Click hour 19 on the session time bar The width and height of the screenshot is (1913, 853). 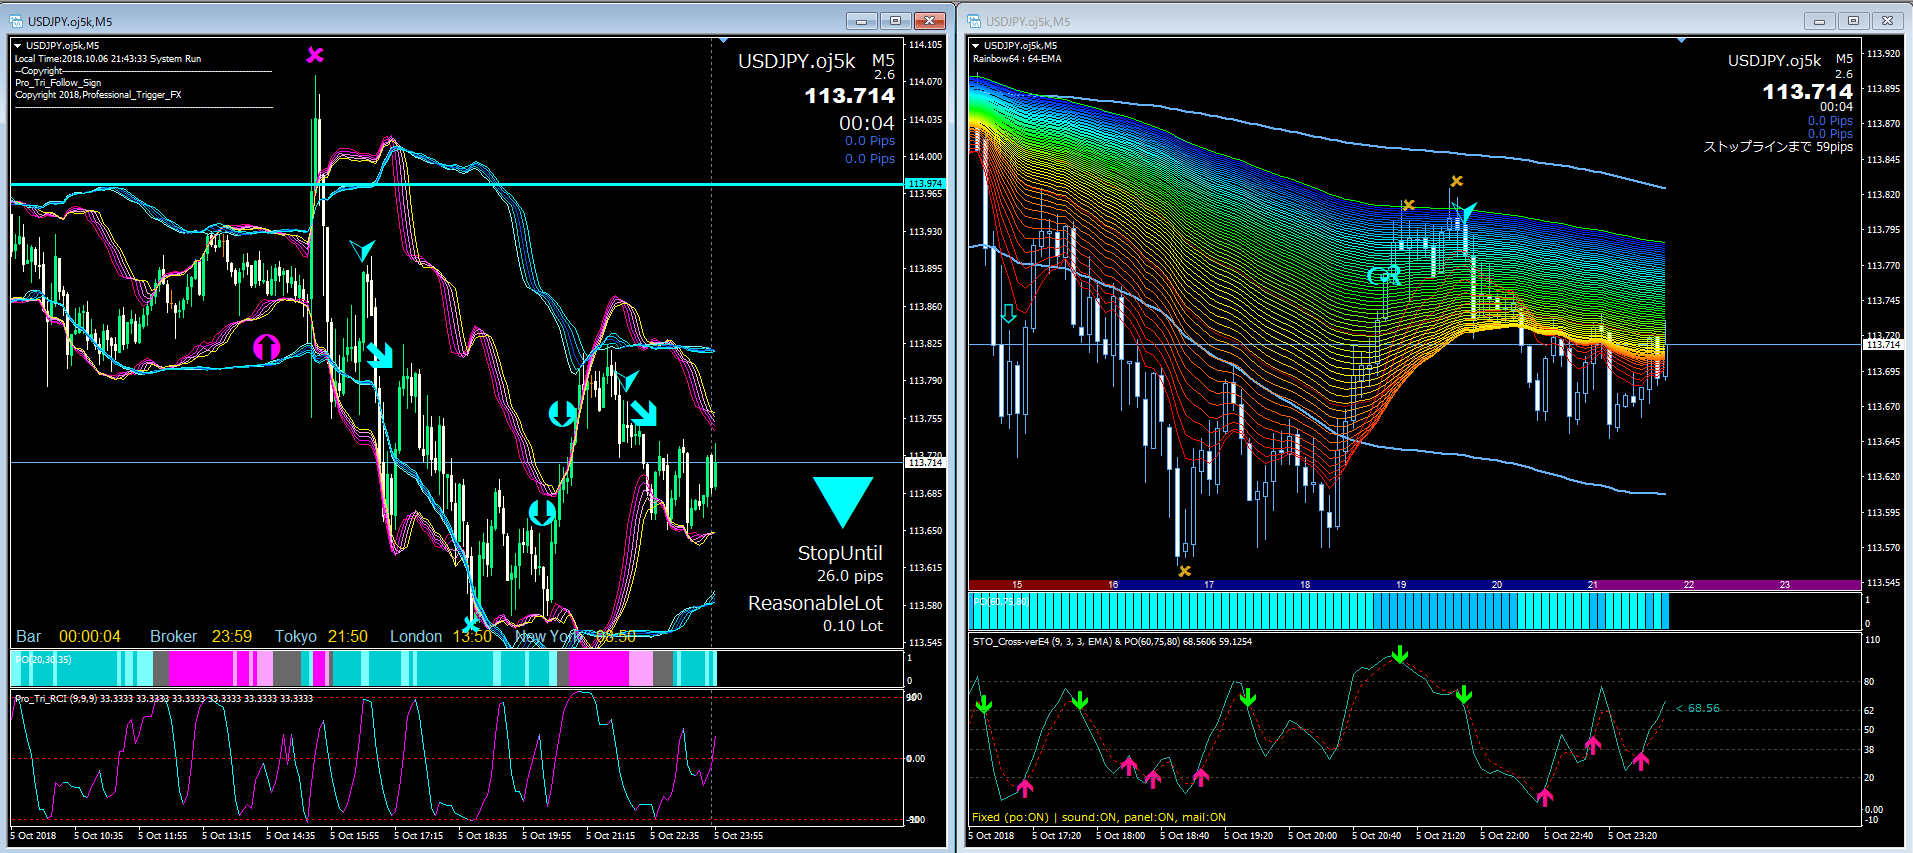pos(1401,585)
